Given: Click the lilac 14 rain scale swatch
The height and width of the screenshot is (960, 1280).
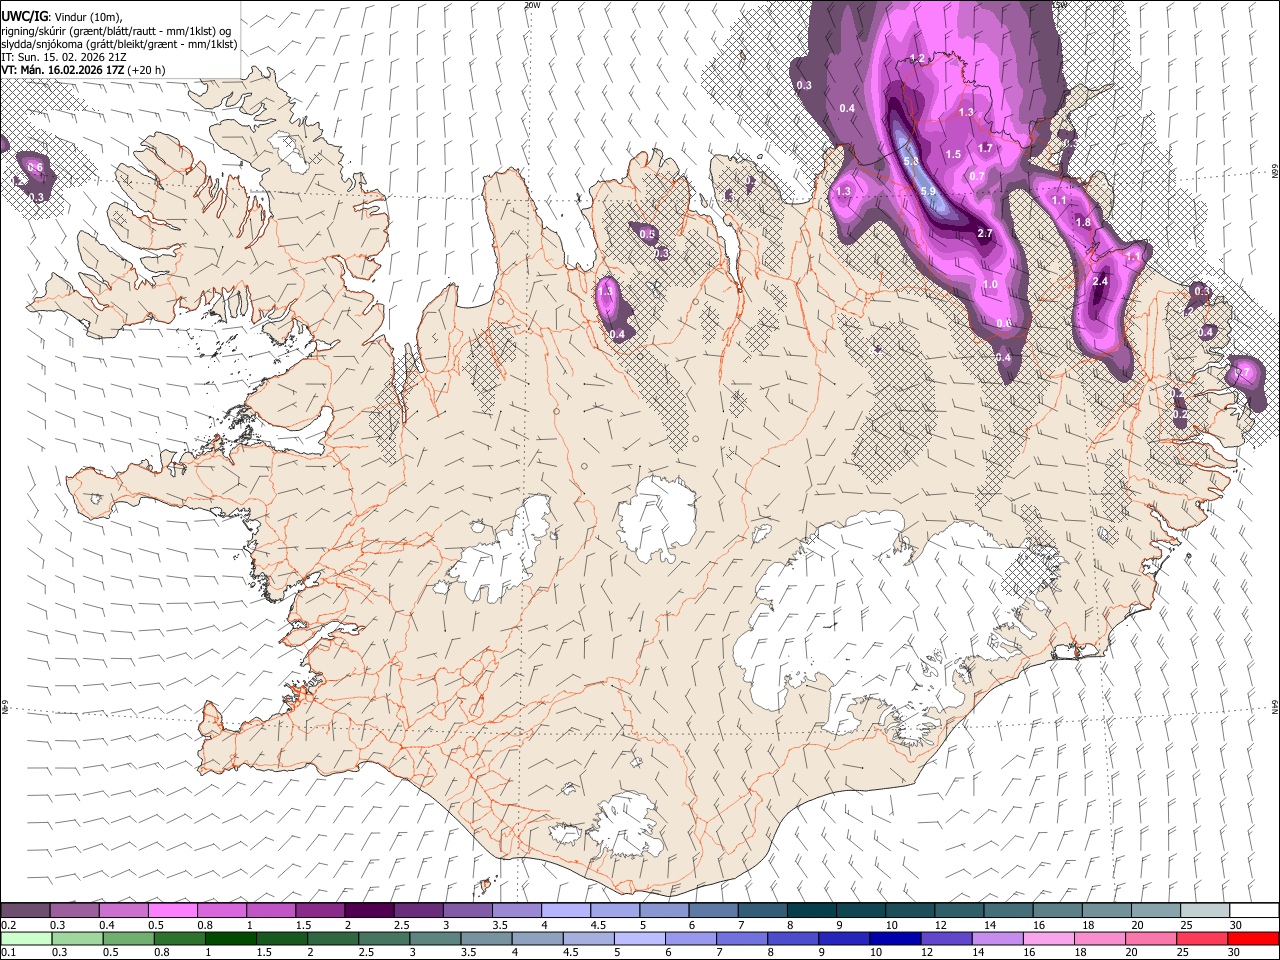Looking at the screenshot, I should click(x=998, y=938).
